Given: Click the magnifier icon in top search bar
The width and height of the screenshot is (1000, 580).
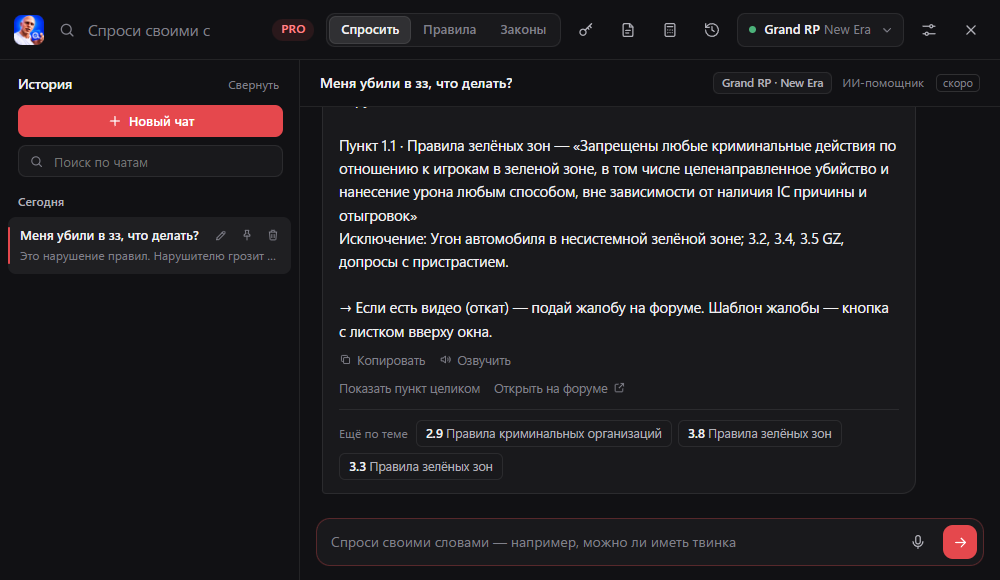Looking at the screenshot, I should [x=67, y=30].
